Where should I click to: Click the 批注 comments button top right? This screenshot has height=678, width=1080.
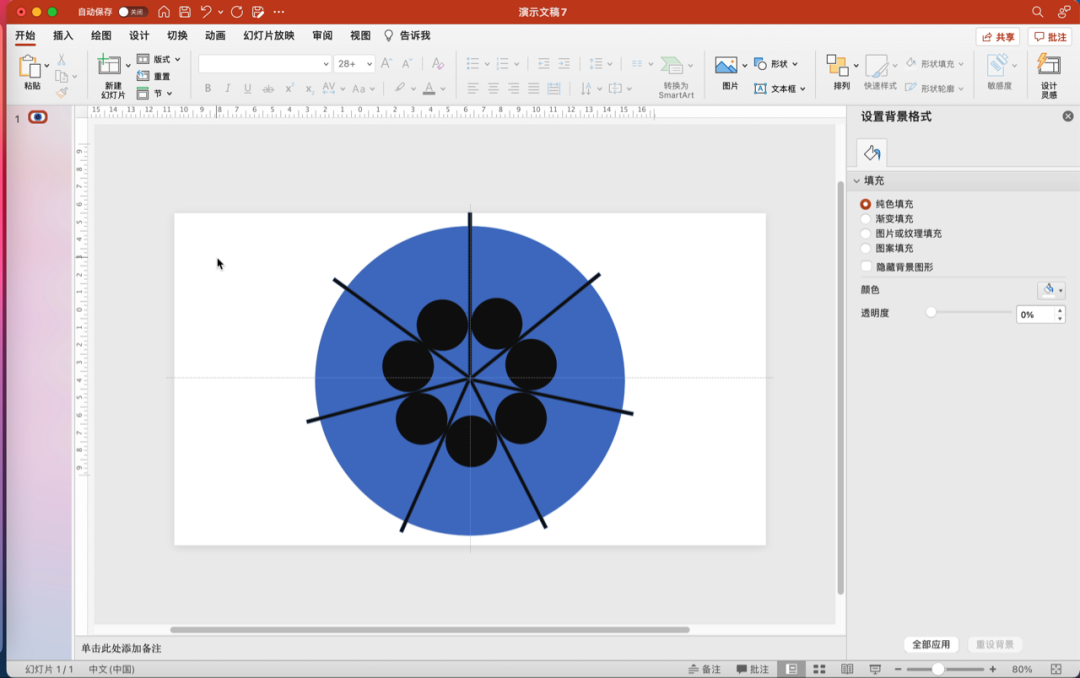click(x=1050, y=37)
